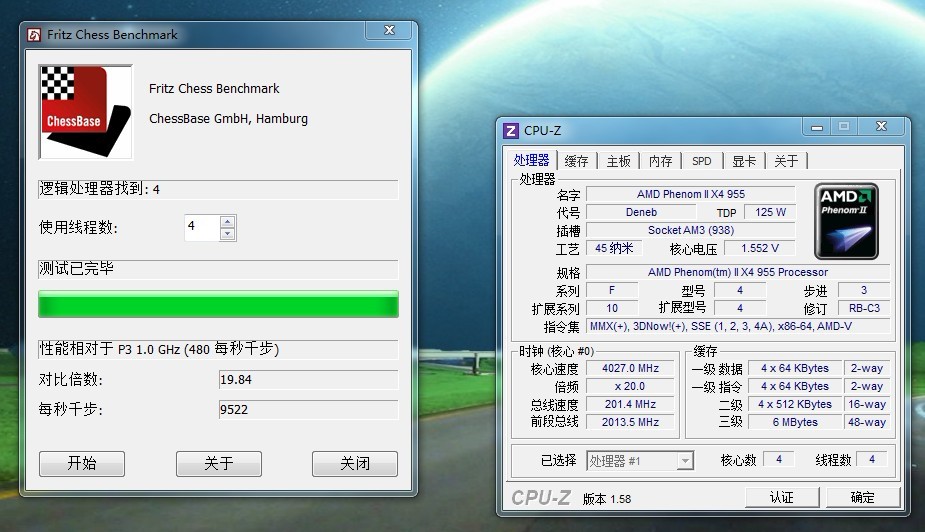Viewport: 925px width, 532px height.
Task: Click the Fritz Chess Benchmark title bar icon
Action: coord(34,35)
